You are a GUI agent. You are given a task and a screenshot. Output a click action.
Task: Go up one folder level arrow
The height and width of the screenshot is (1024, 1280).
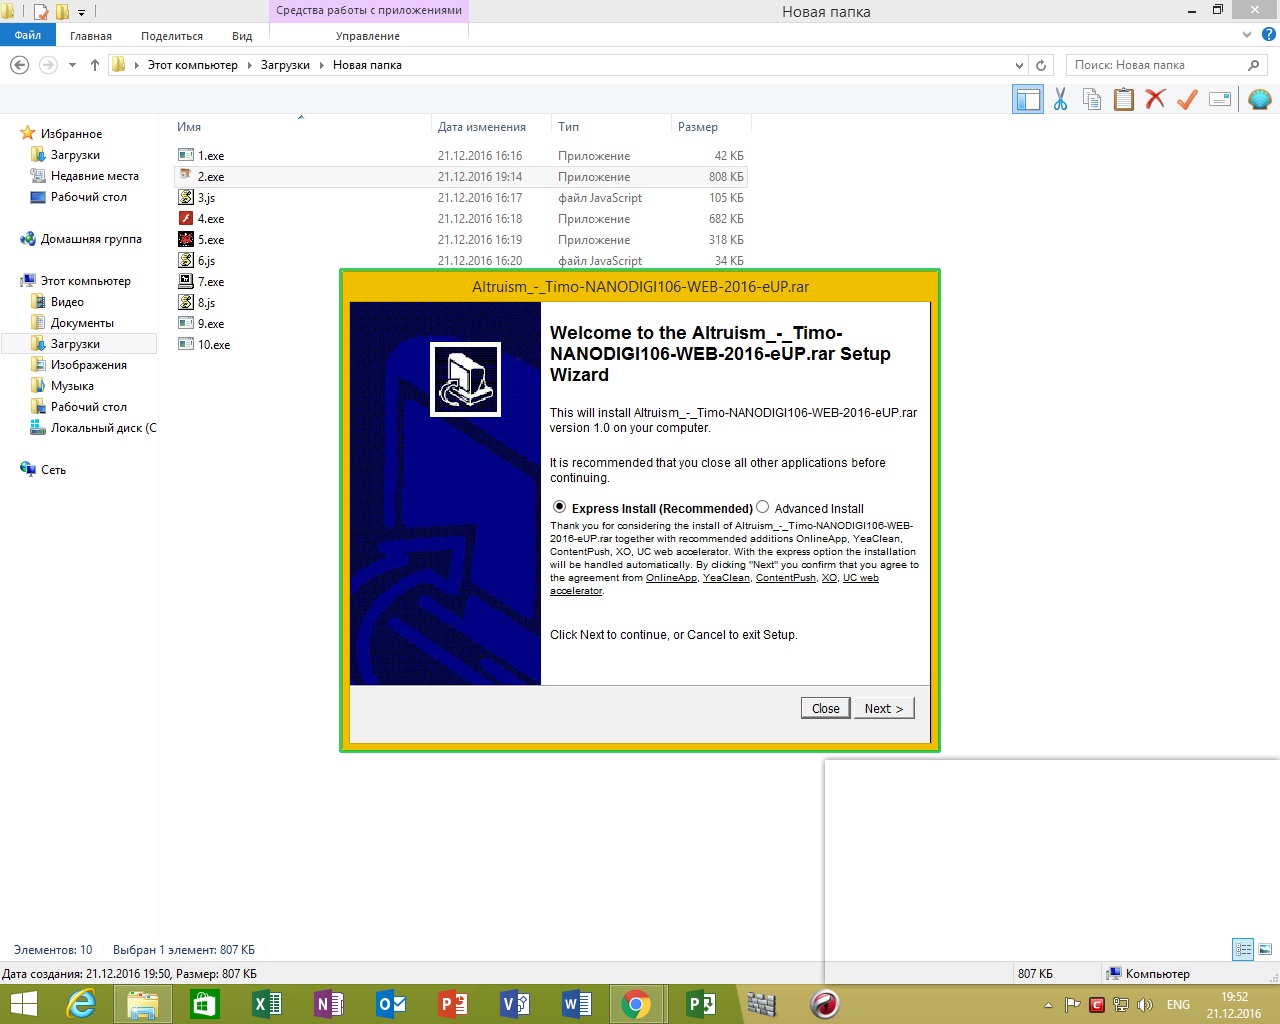tap(95, 65)
